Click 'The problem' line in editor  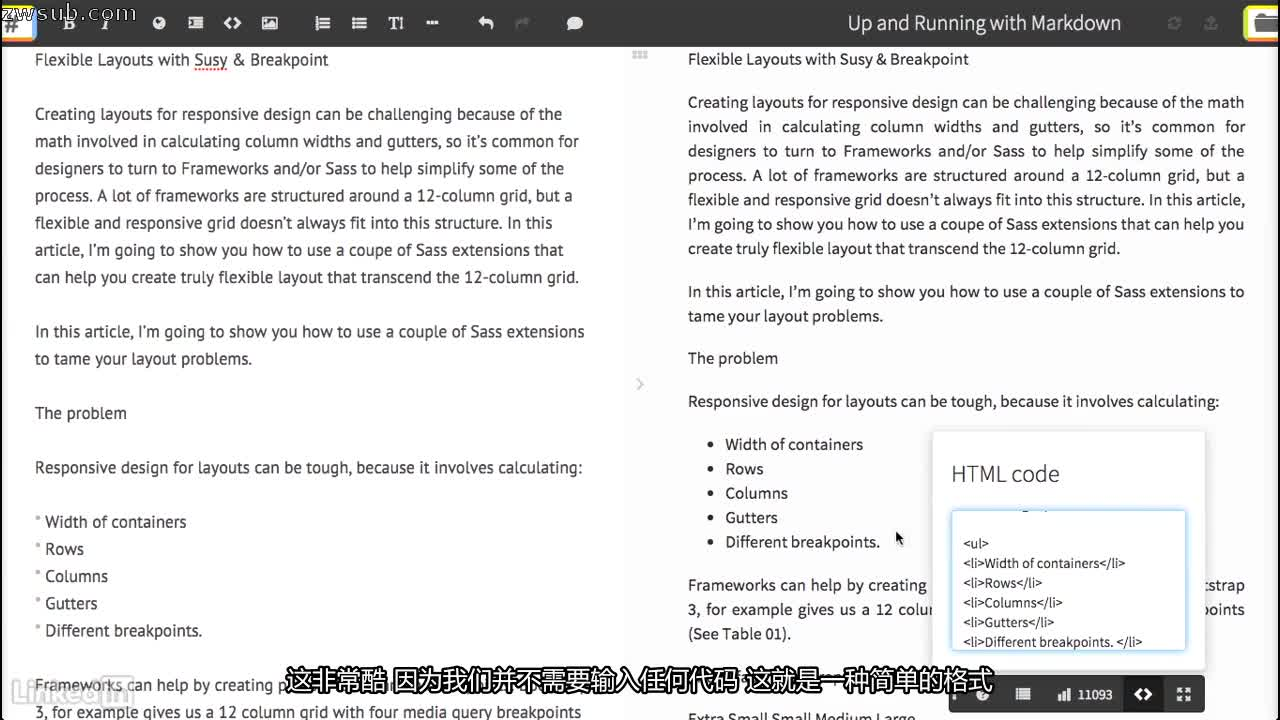point(81,413)
